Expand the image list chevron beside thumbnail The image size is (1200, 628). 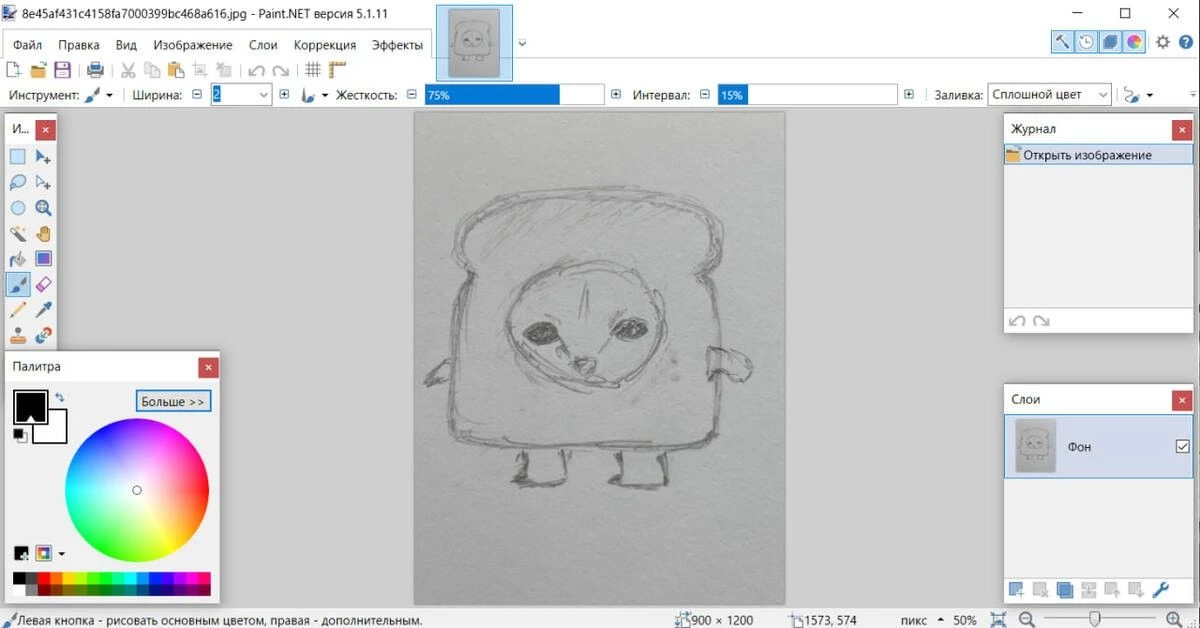(x=522, y=44)
